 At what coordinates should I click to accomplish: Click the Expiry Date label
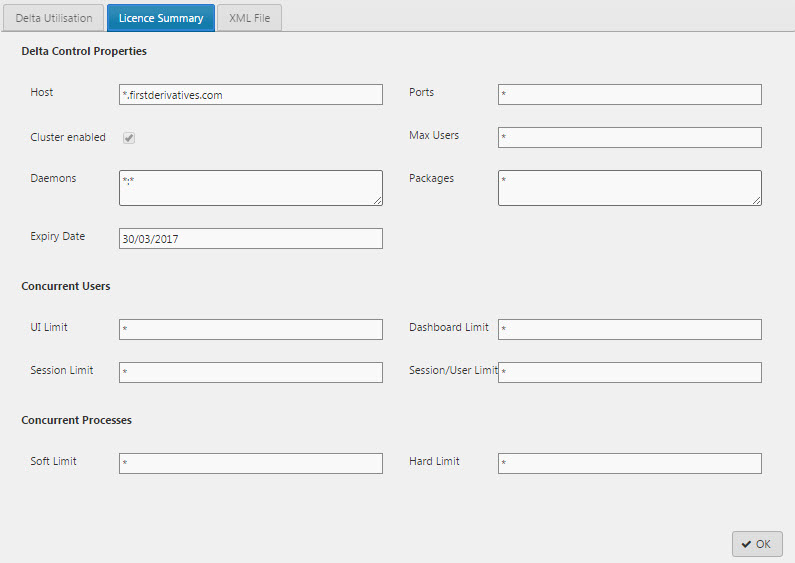pos(58,236)
